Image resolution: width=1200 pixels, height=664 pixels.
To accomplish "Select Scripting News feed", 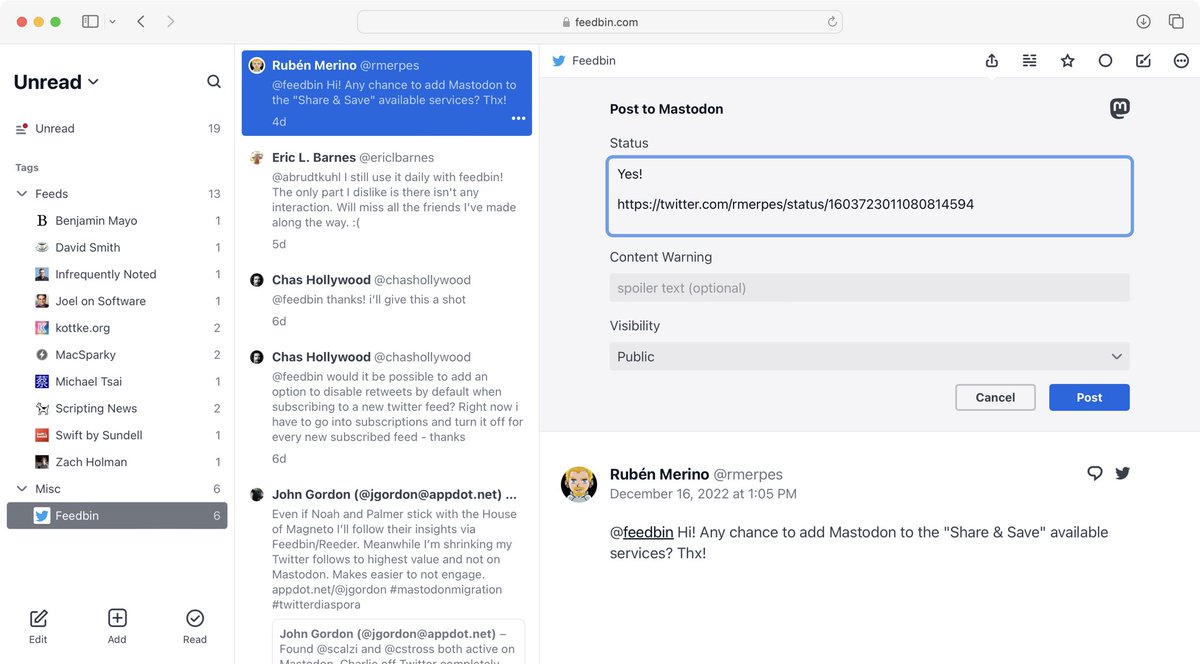I will (117, 409).
